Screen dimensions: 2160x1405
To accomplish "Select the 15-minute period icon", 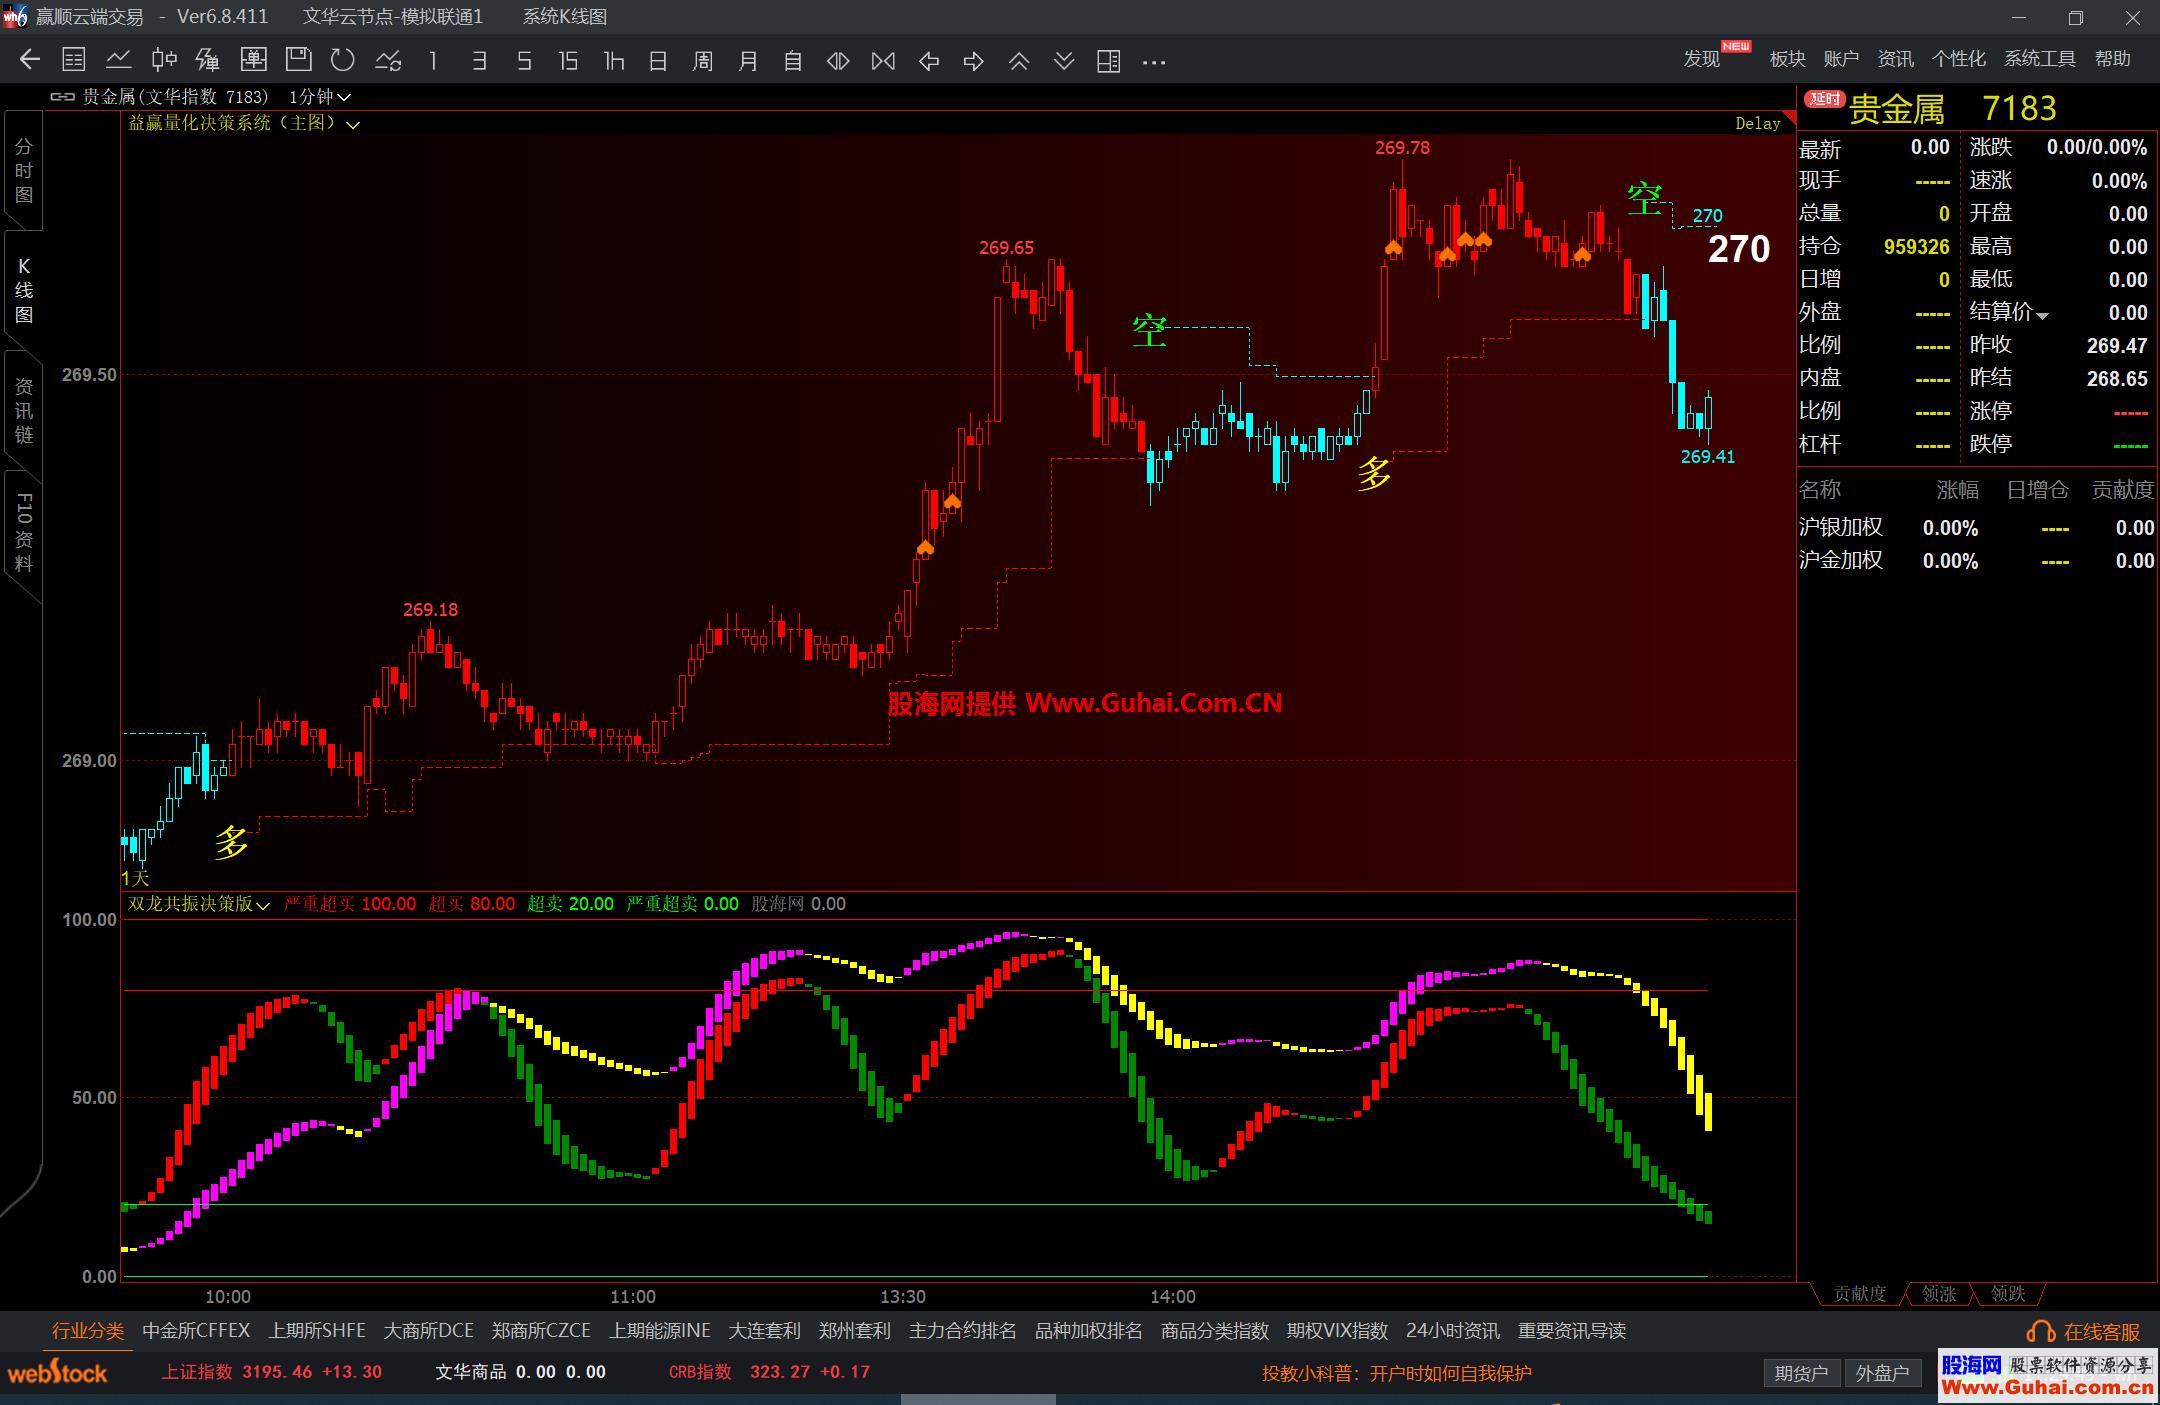I will click(x=568, y=61).
